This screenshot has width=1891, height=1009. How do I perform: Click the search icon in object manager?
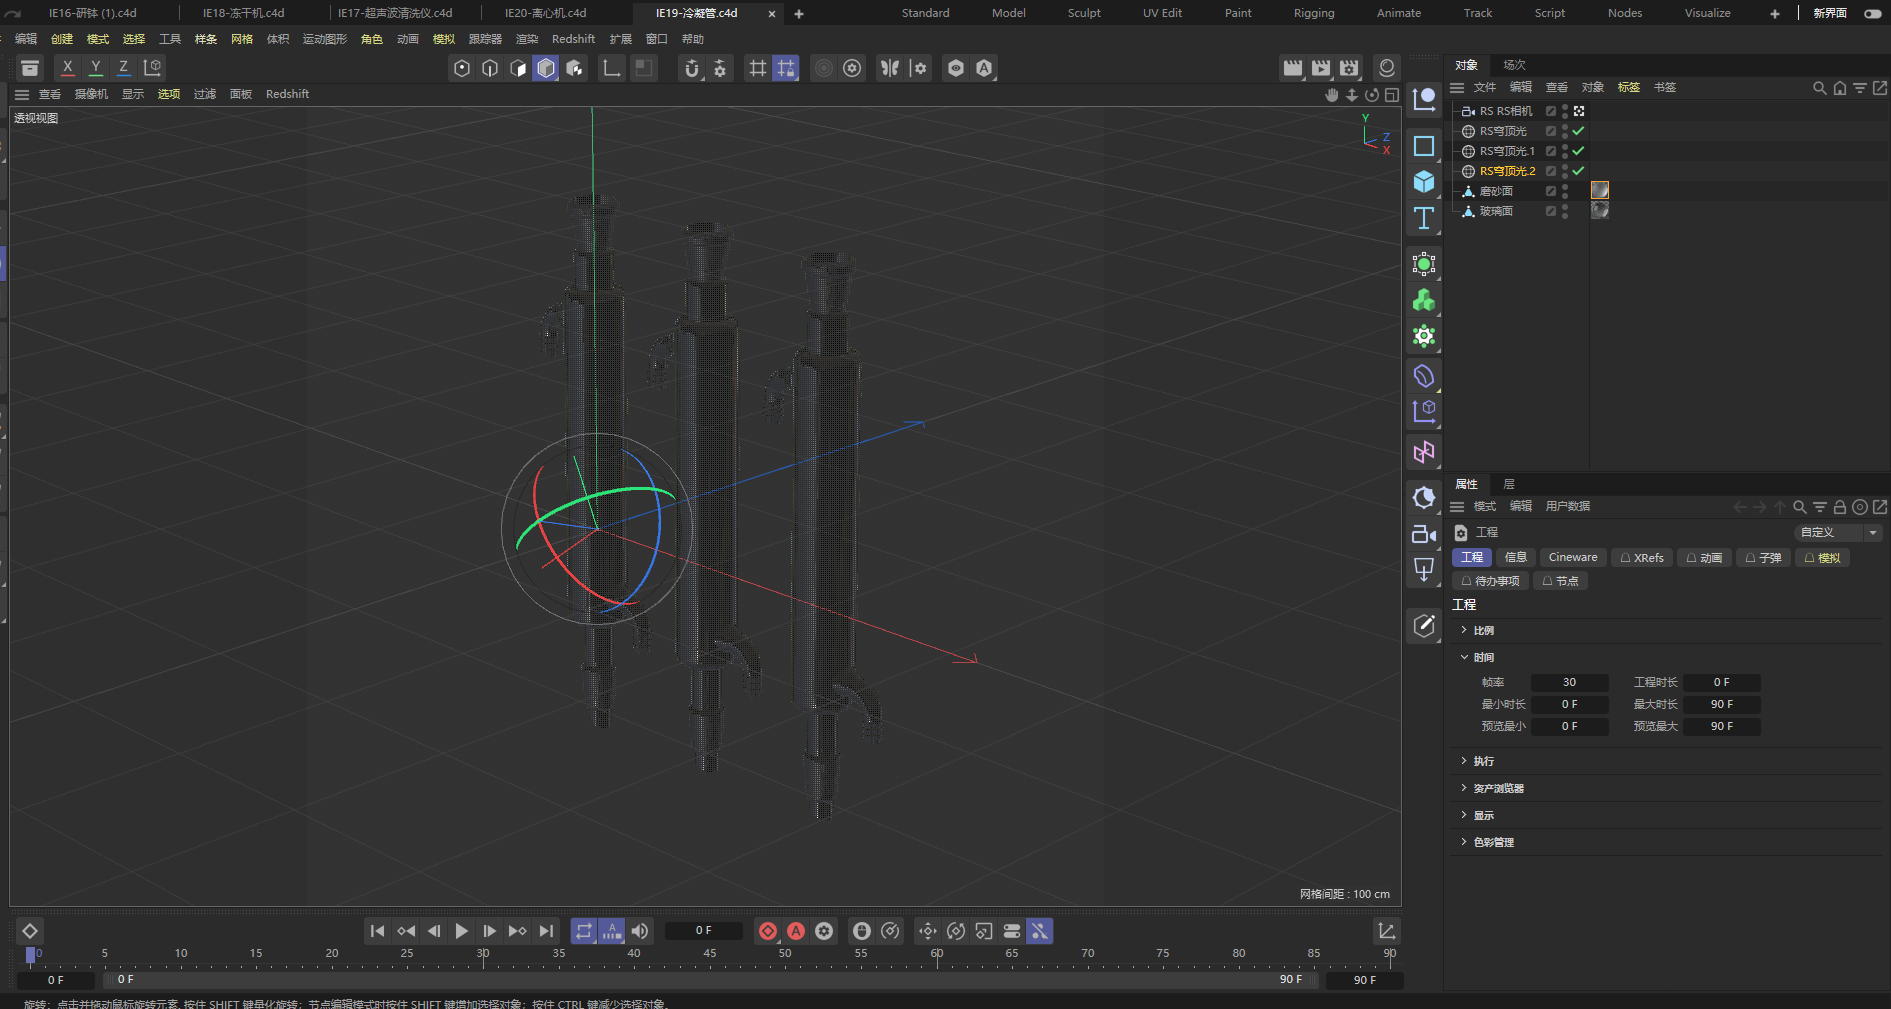click(x=1820, y=88)
